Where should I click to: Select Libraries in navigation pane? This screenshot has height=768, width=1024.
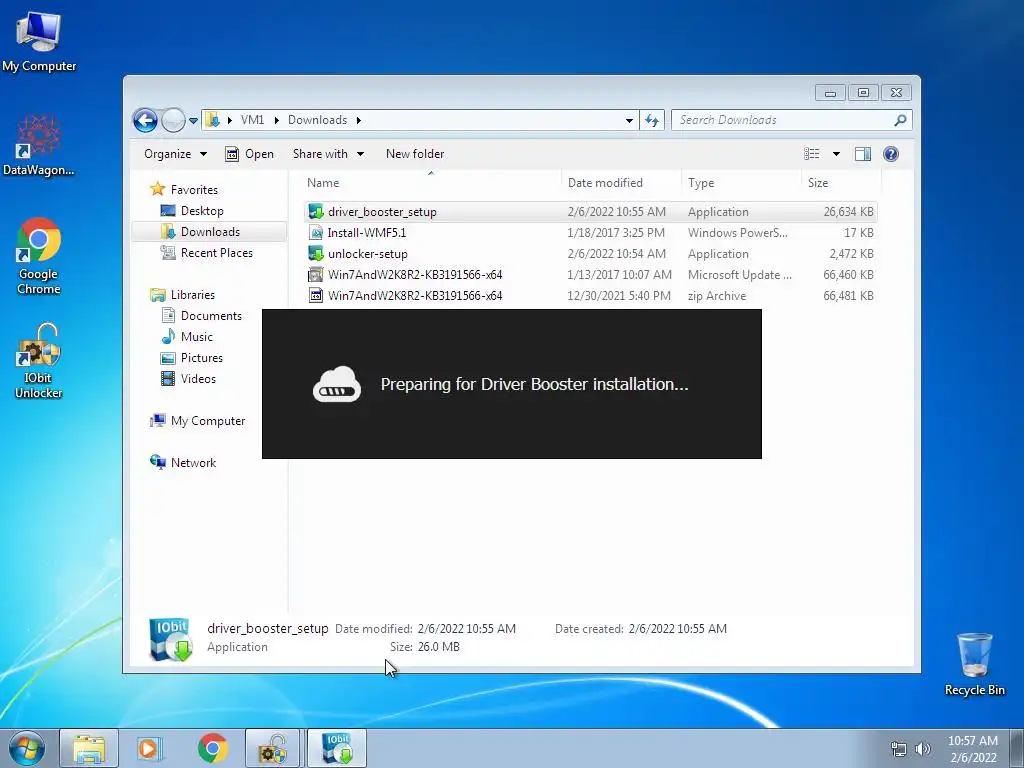tap(182, 295)
